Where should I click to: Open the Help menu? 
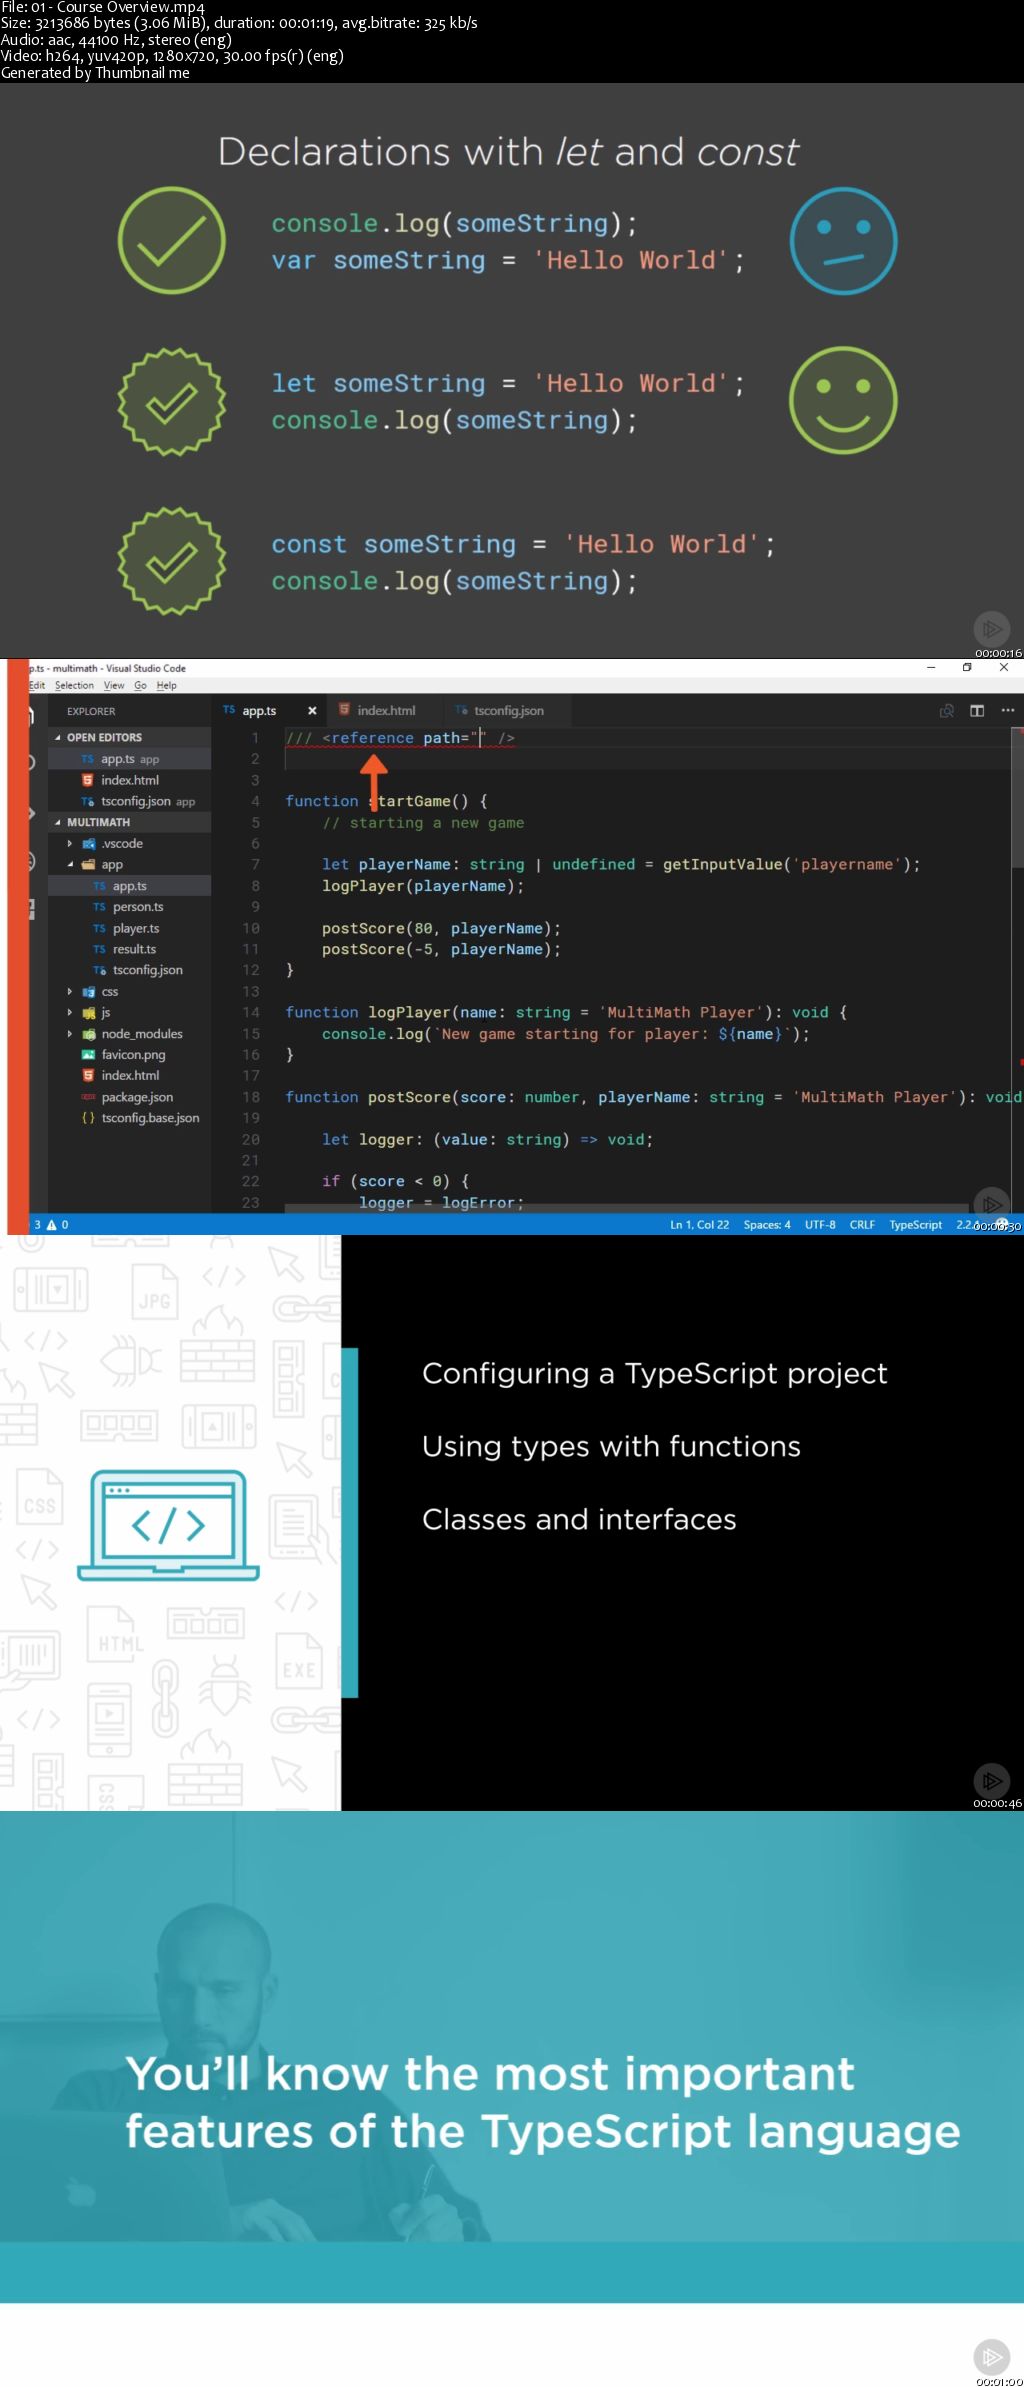[x=166, y=686]
